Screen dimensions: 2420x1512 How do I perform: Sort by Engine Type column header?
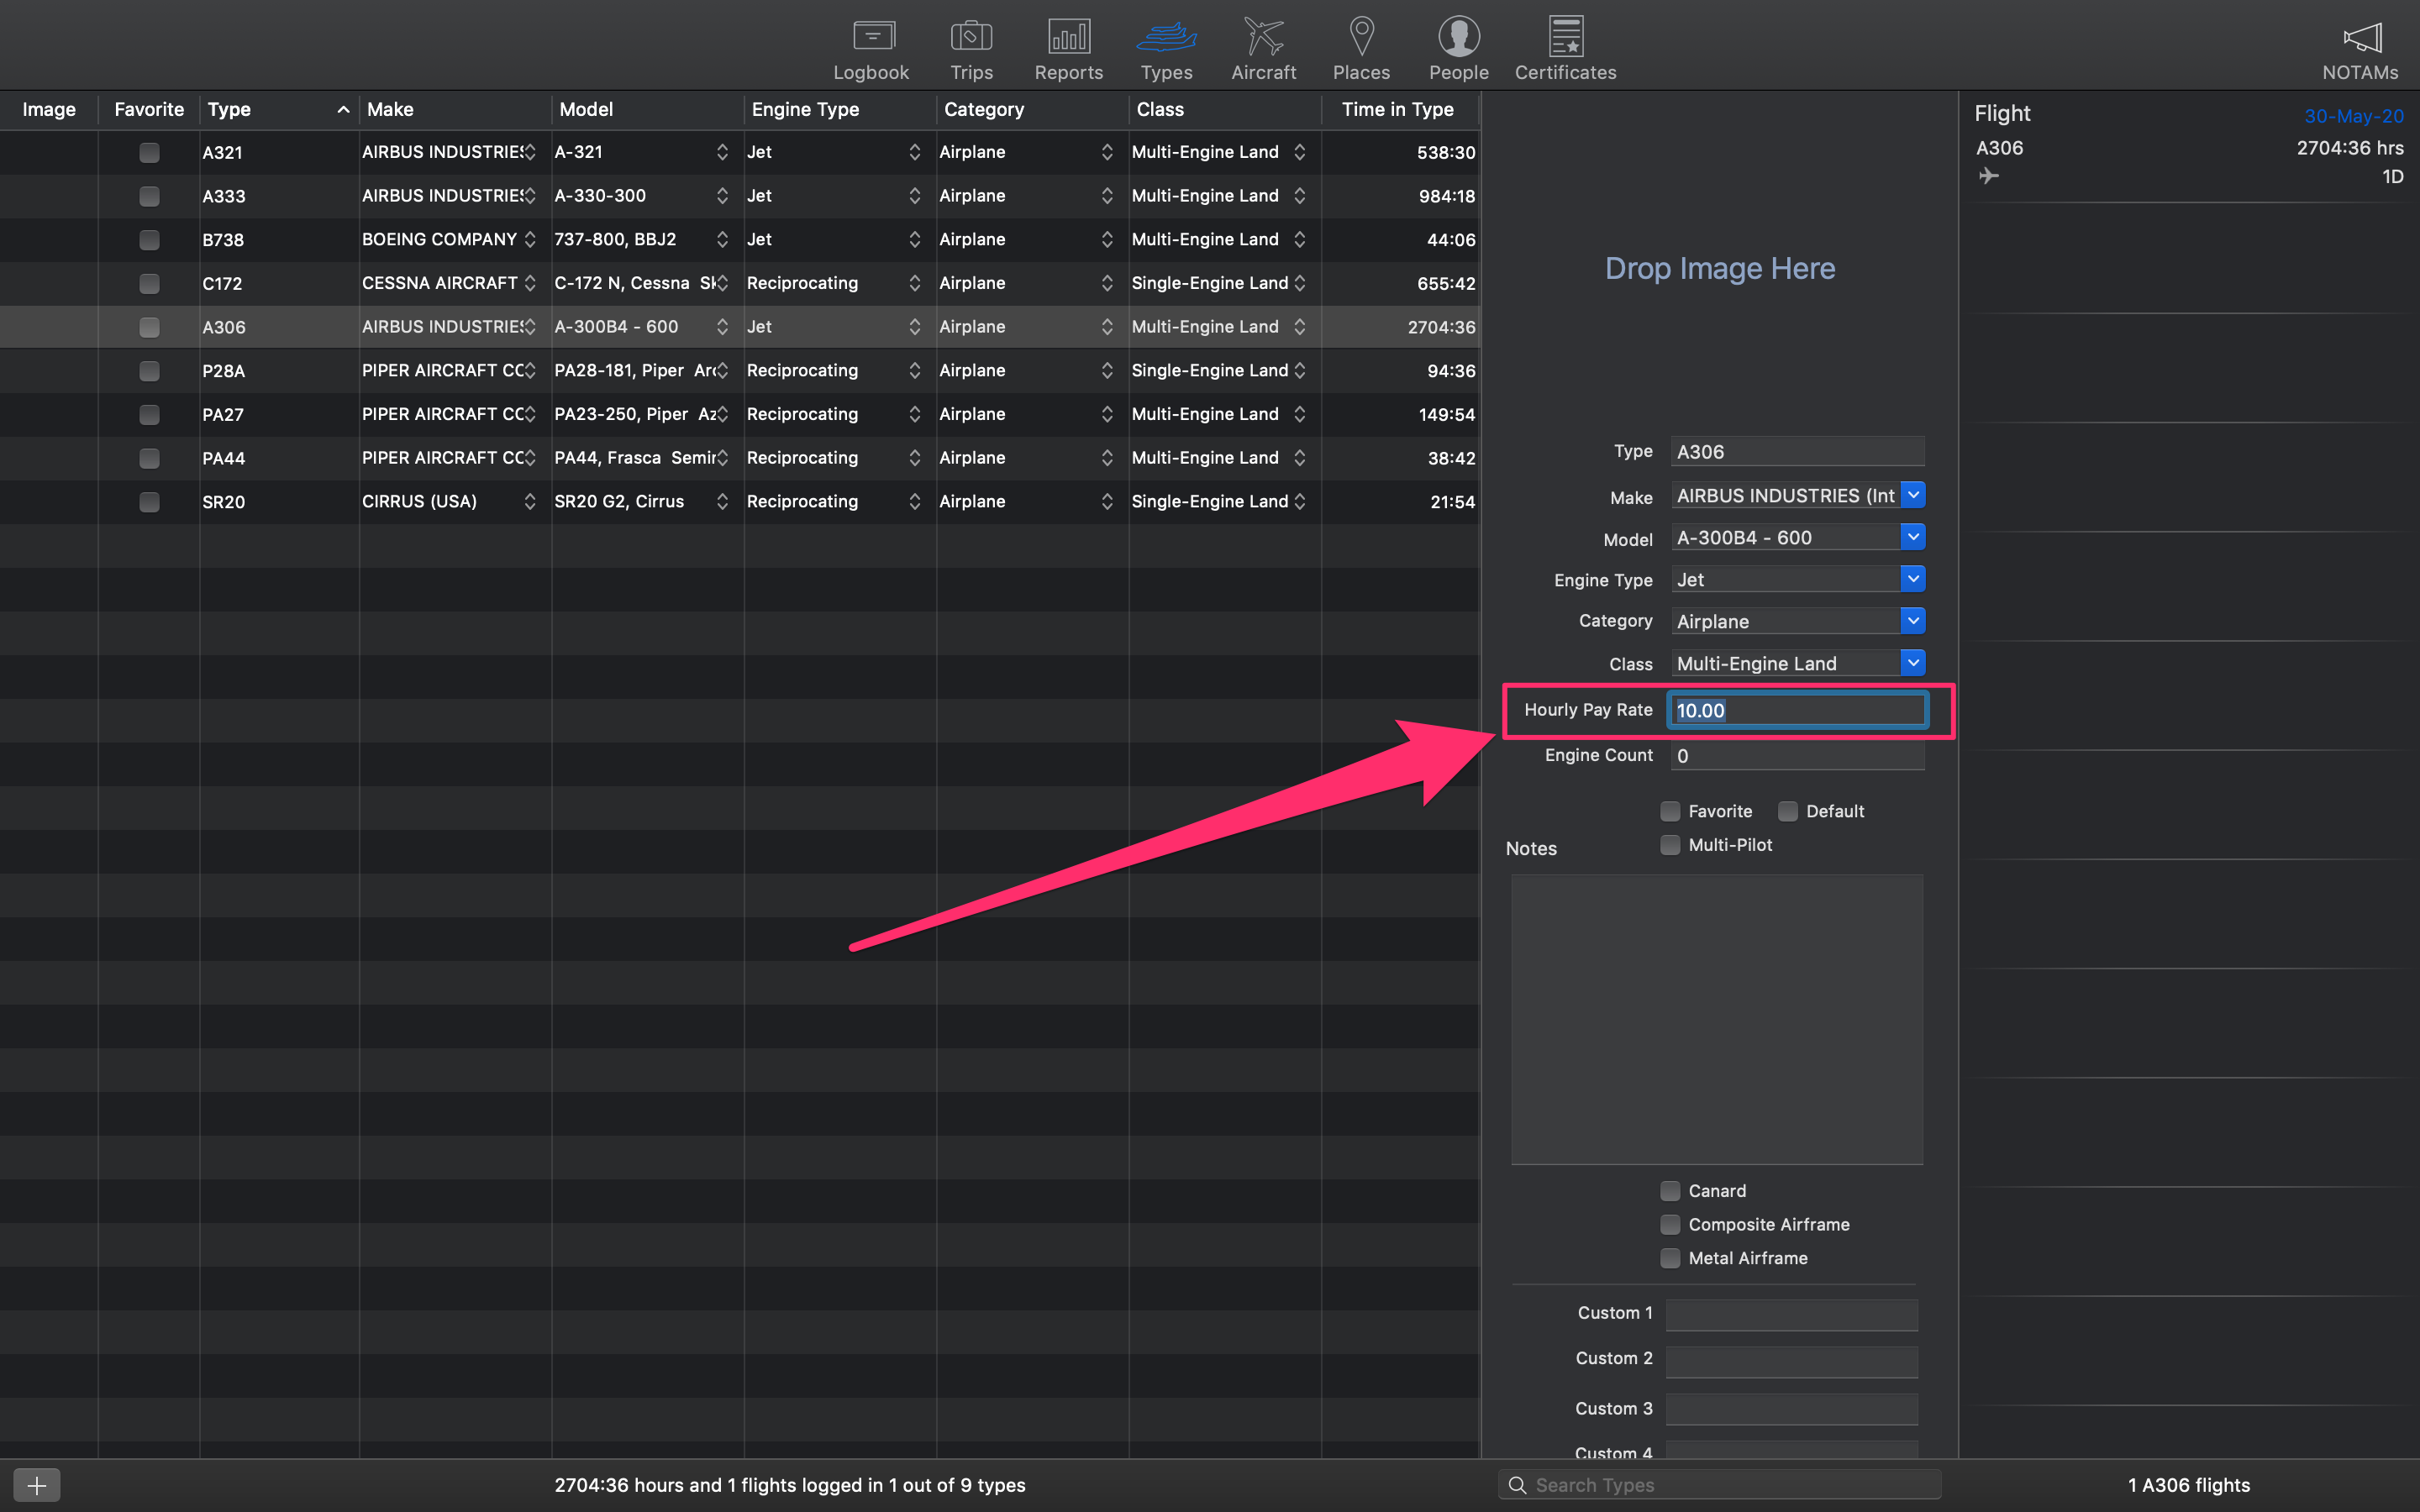(840, 109)
